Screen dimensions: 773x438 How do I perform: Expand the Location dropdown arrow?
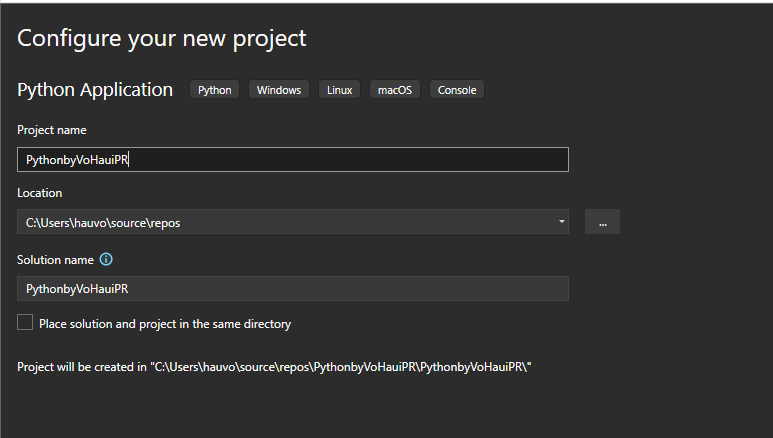[561, 222]
